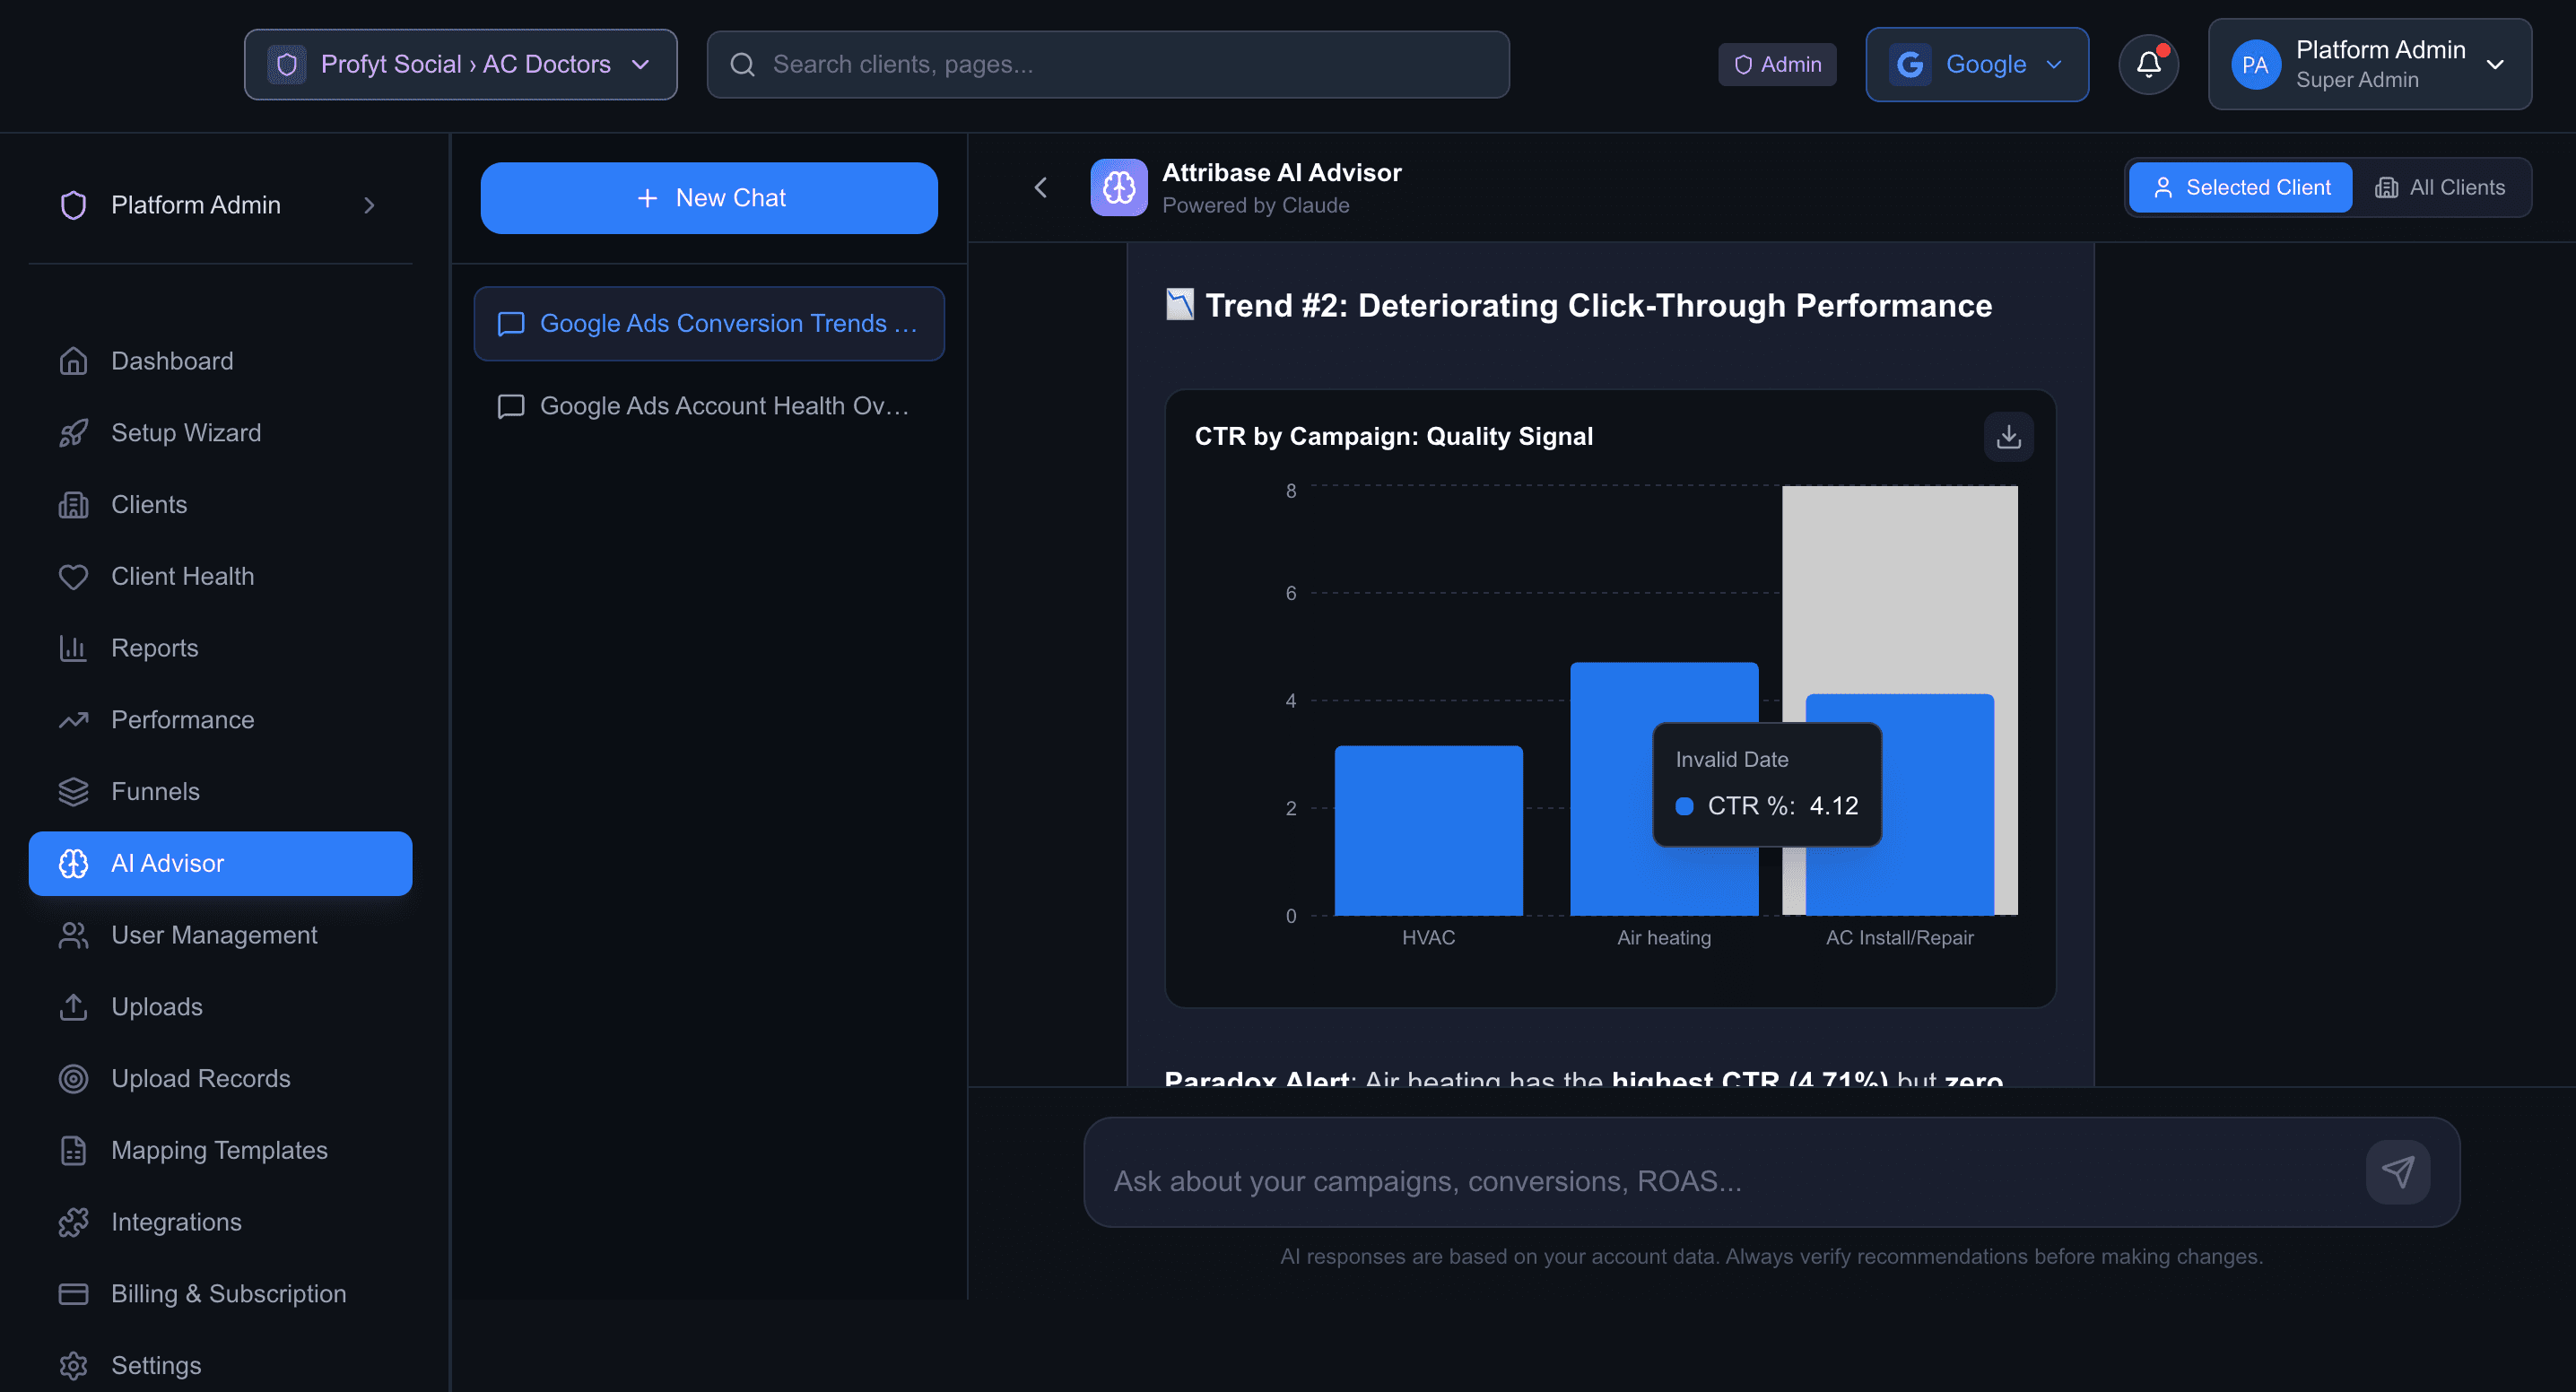The image size is (2576, 1392).
Task: Open the Clients page
Action: click(x=220, y=505)
